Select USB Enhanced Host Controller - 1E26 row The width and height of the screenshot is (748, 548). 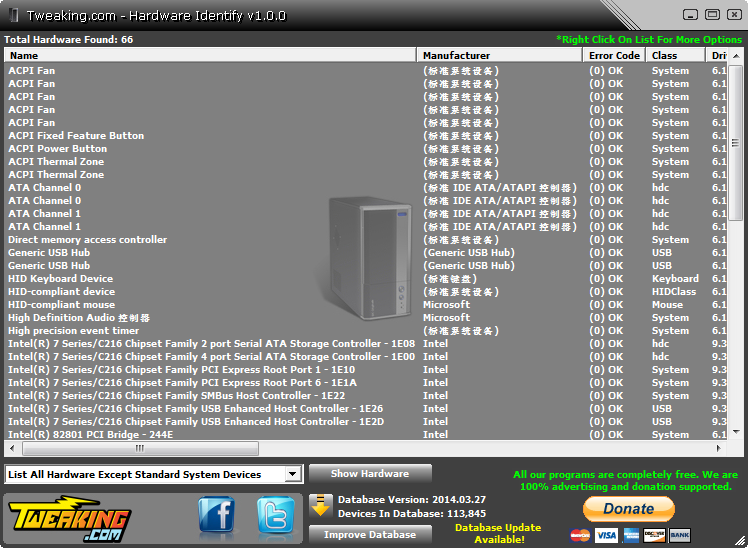[367, 409]
